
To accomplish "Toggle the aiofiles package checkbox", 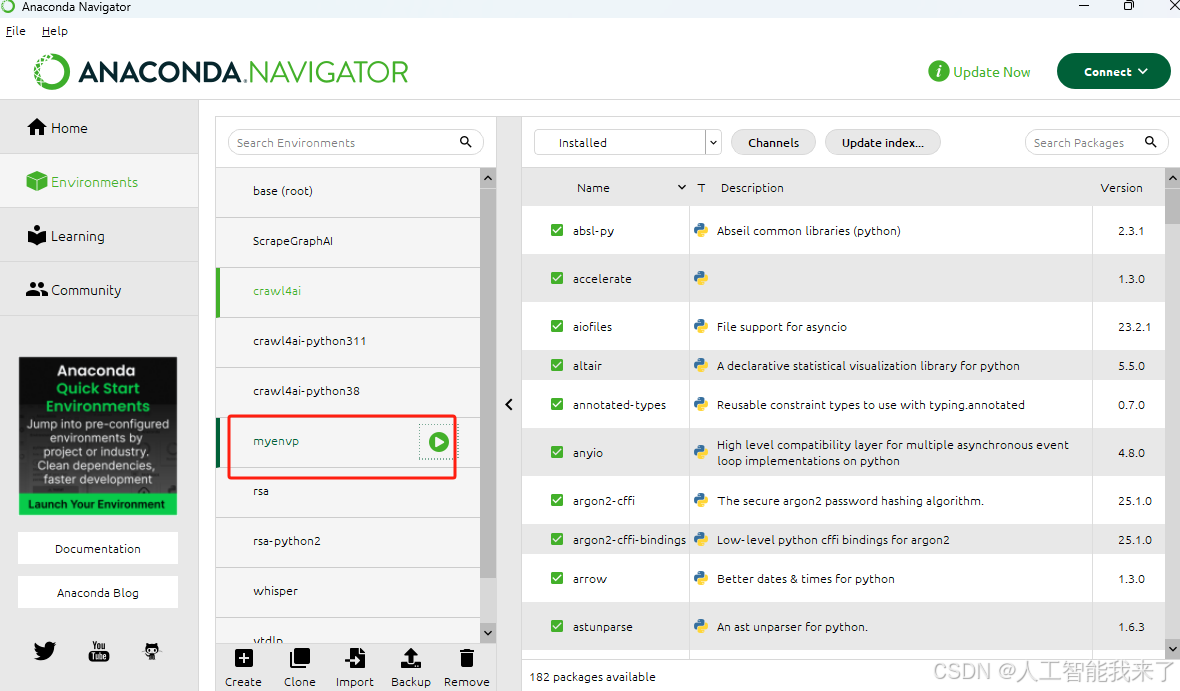I will click(x=557, y=326).
